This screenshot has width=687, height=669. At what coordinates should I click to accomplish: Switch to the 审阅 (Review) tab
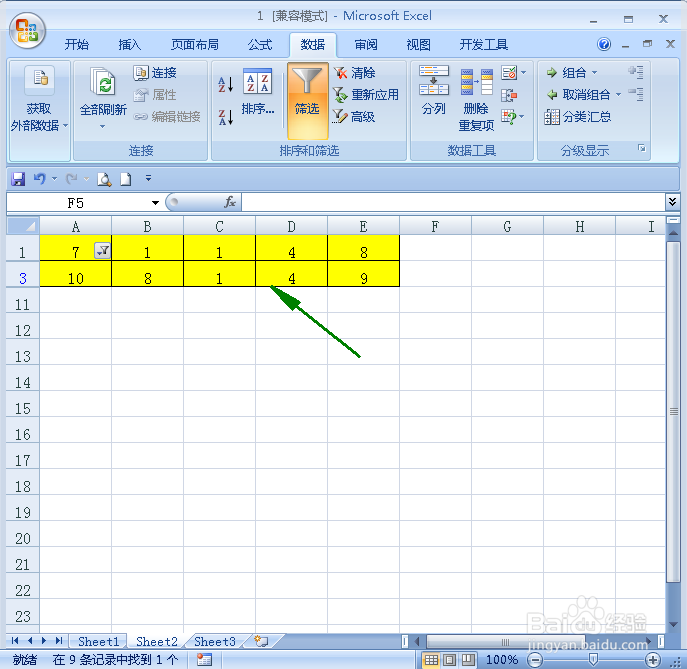click(x=366, y=45)
